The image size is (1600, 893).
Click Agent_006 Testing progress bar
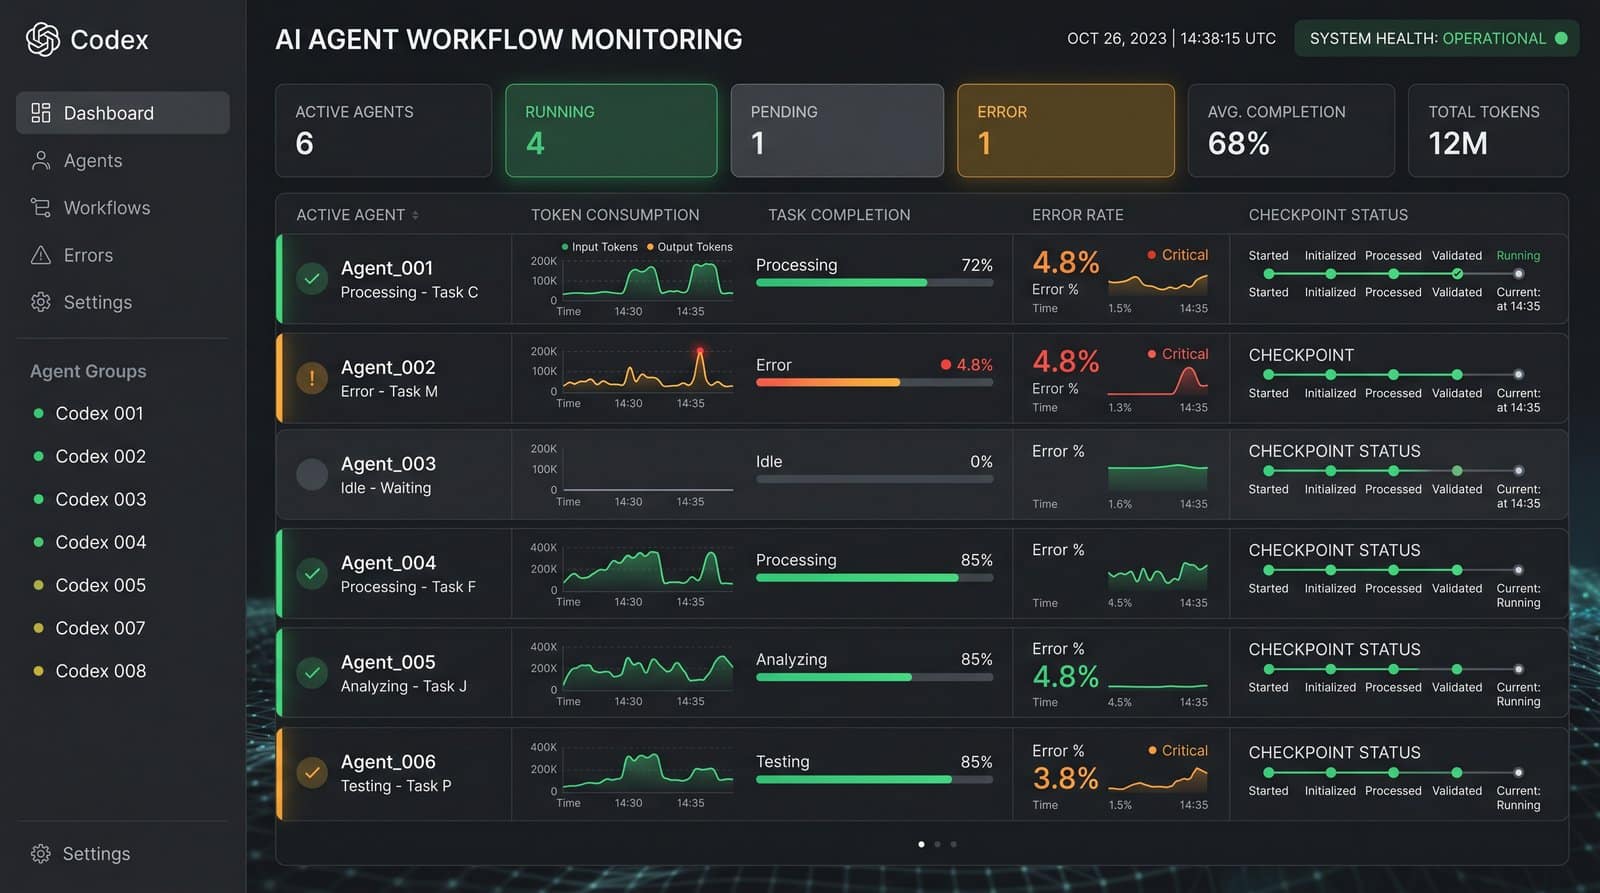coord(874,779)
